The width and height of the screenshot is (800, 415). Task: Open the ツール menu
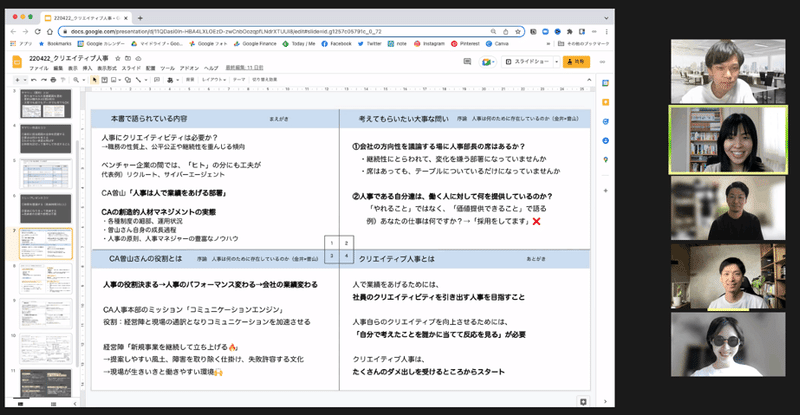point(167,68)
